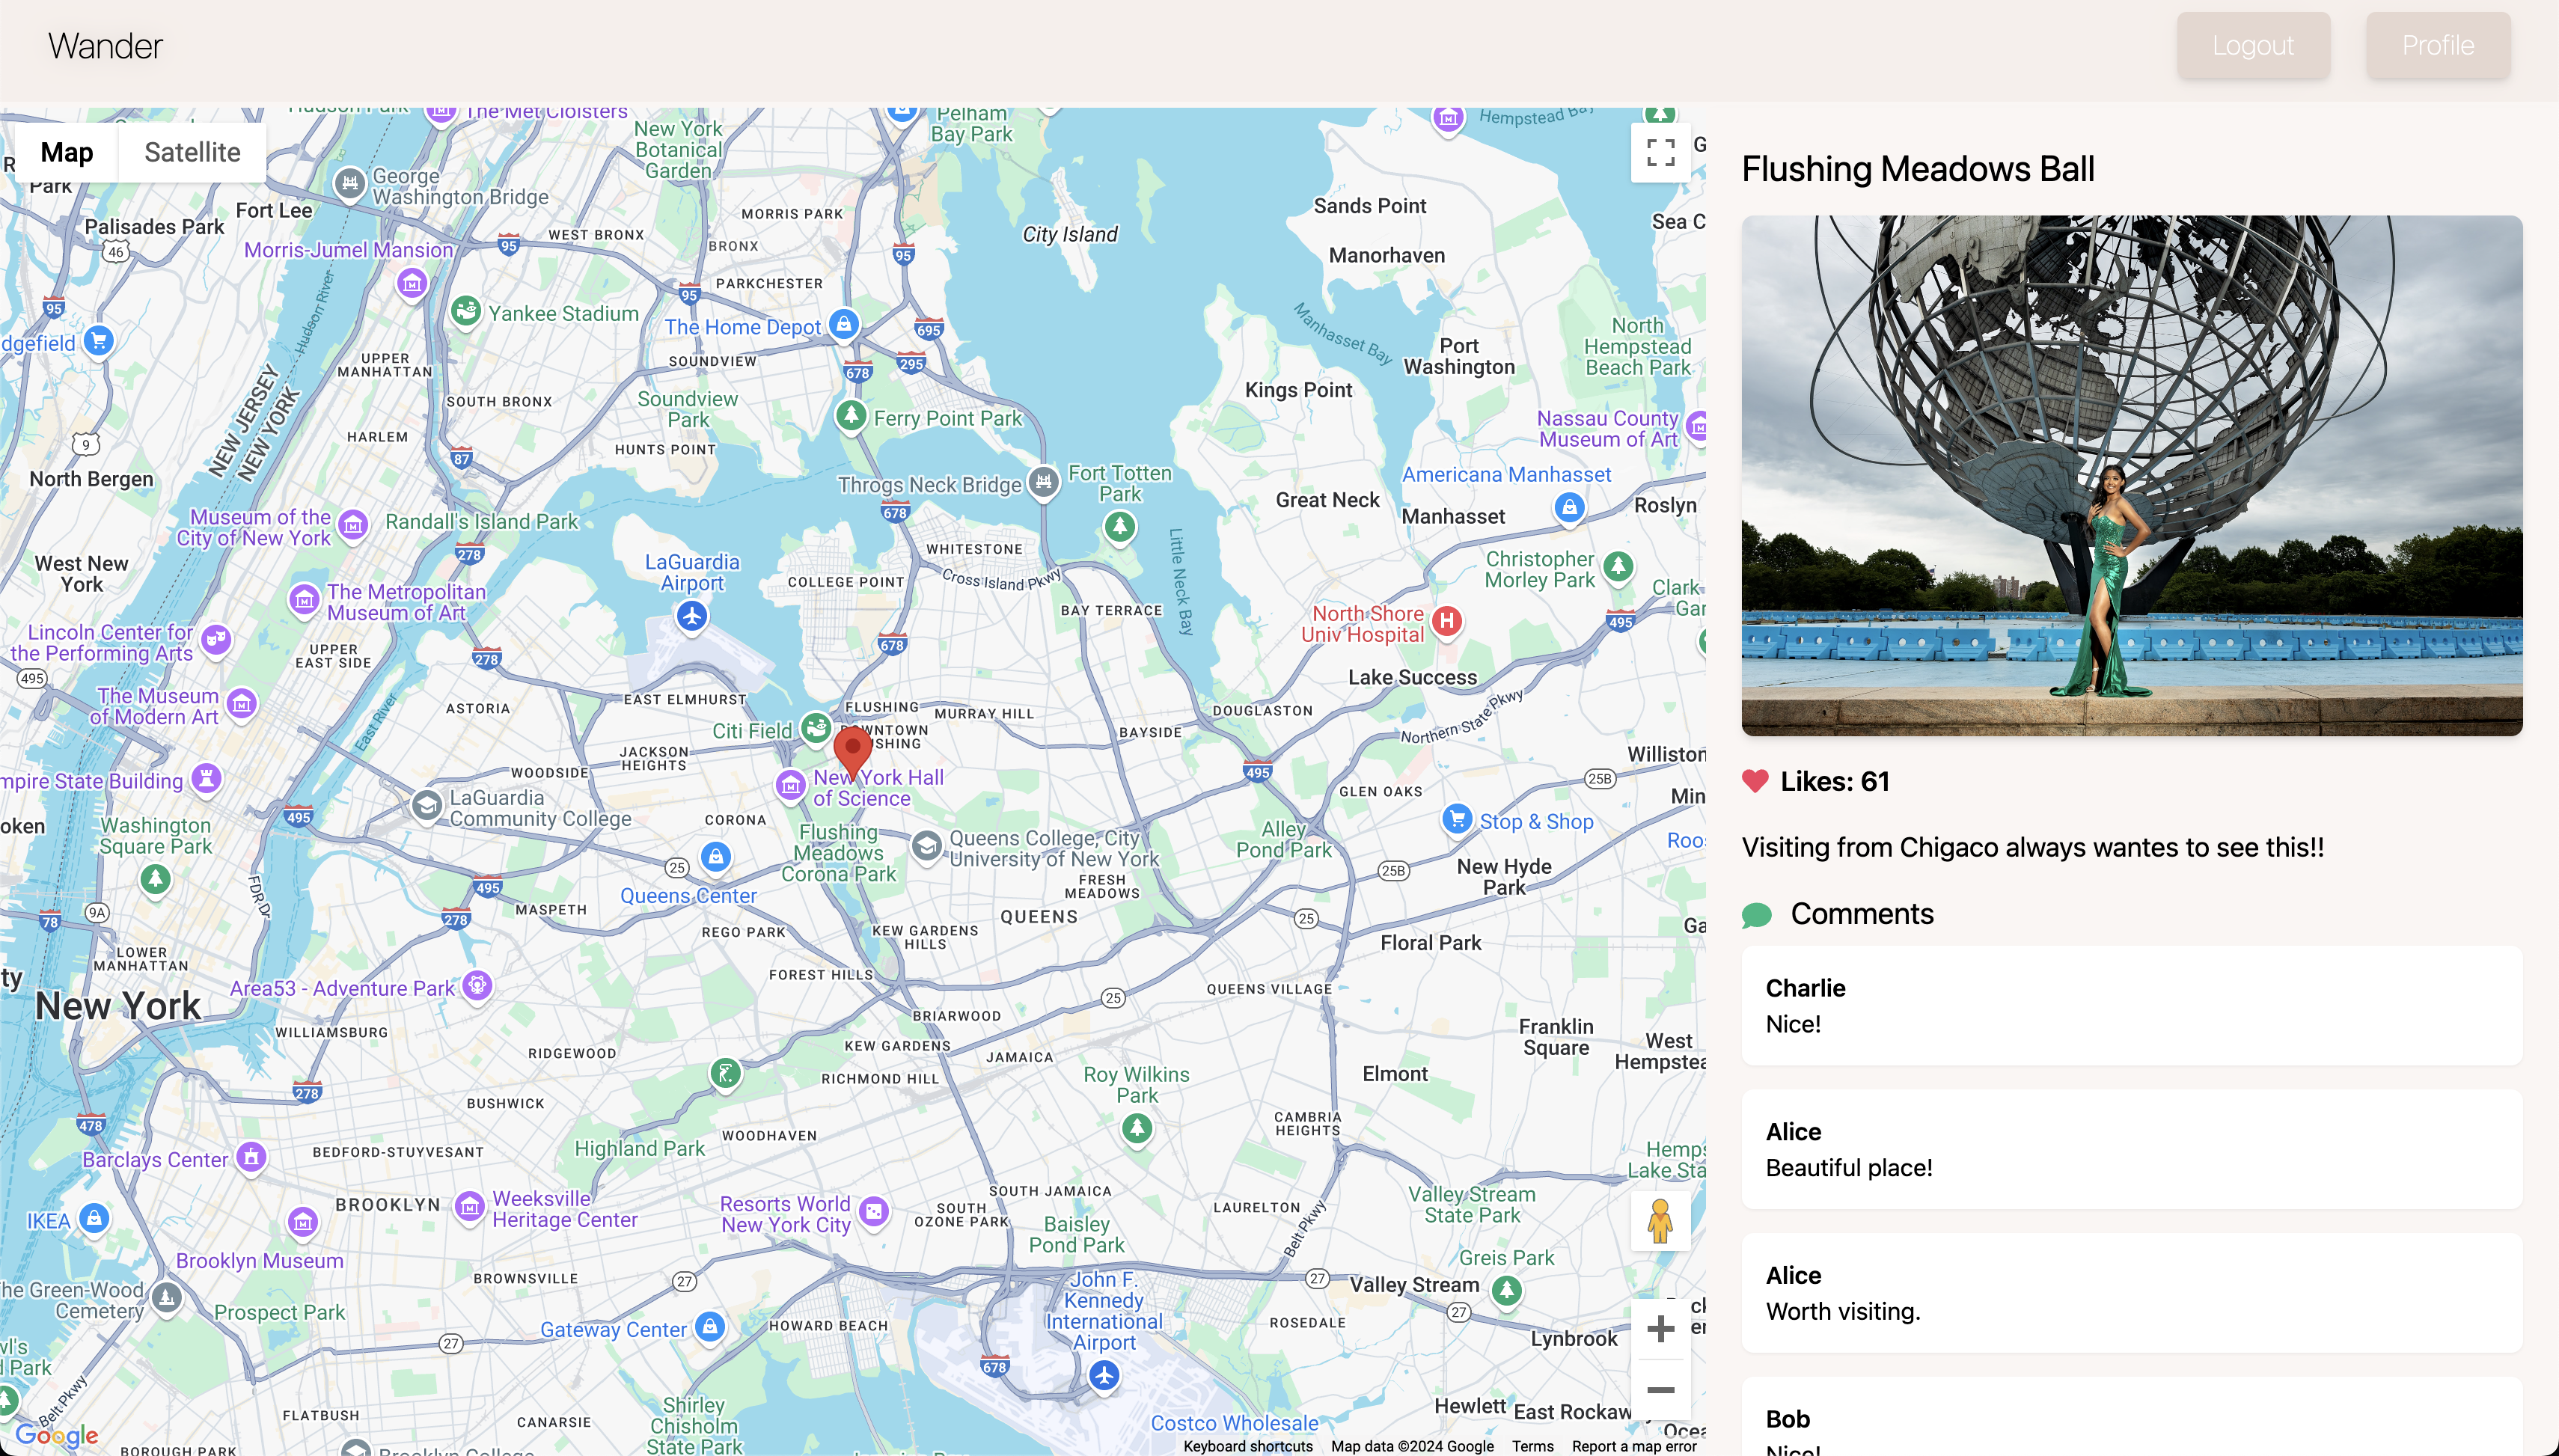Click the Flushing Meadows Ball photo
2559x1456 pixels.
point(2131,475)
